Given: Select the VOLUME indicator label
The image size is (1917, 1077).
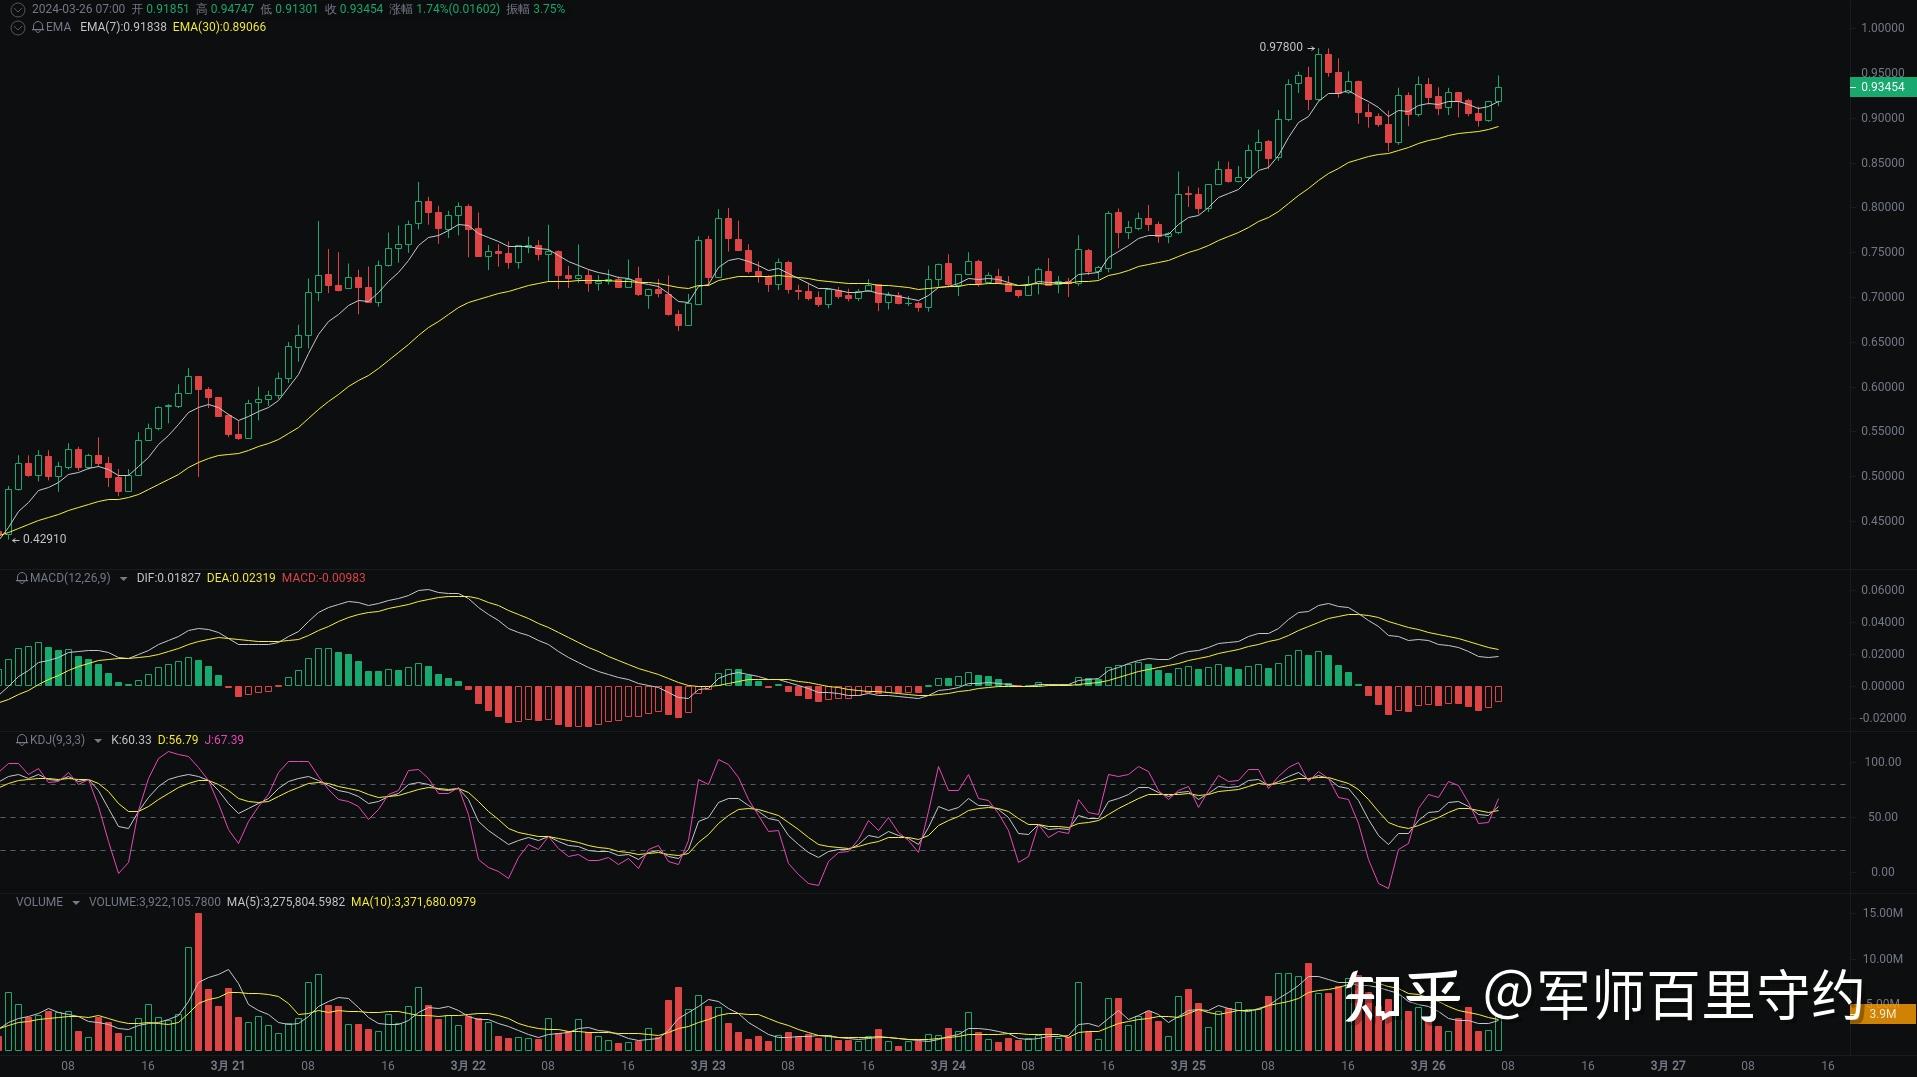Looking at the screenshot, I should point(39,902).
